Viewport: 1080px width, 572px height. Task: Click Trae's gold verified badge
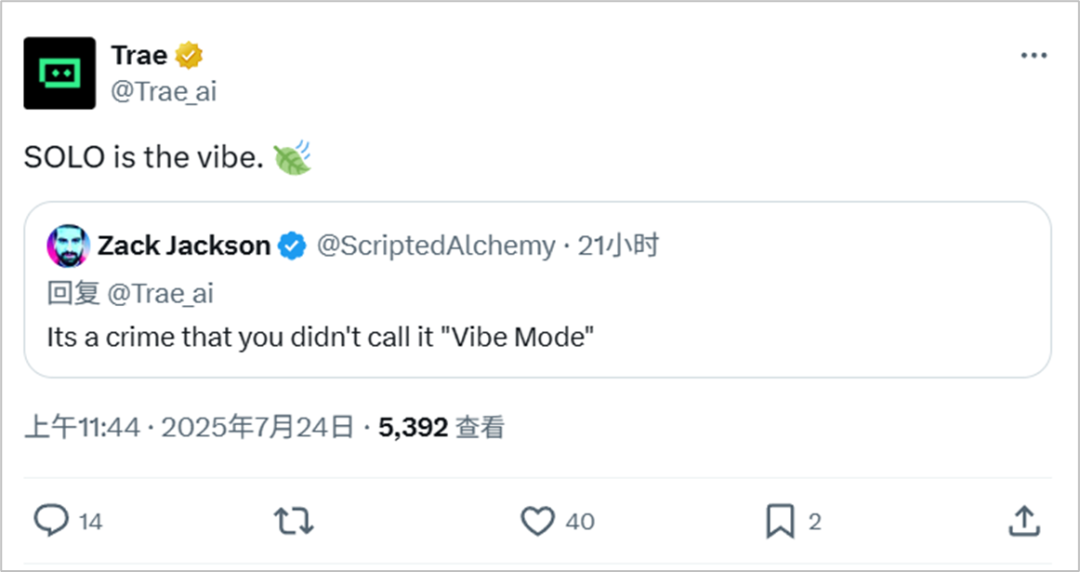point(189,56)
